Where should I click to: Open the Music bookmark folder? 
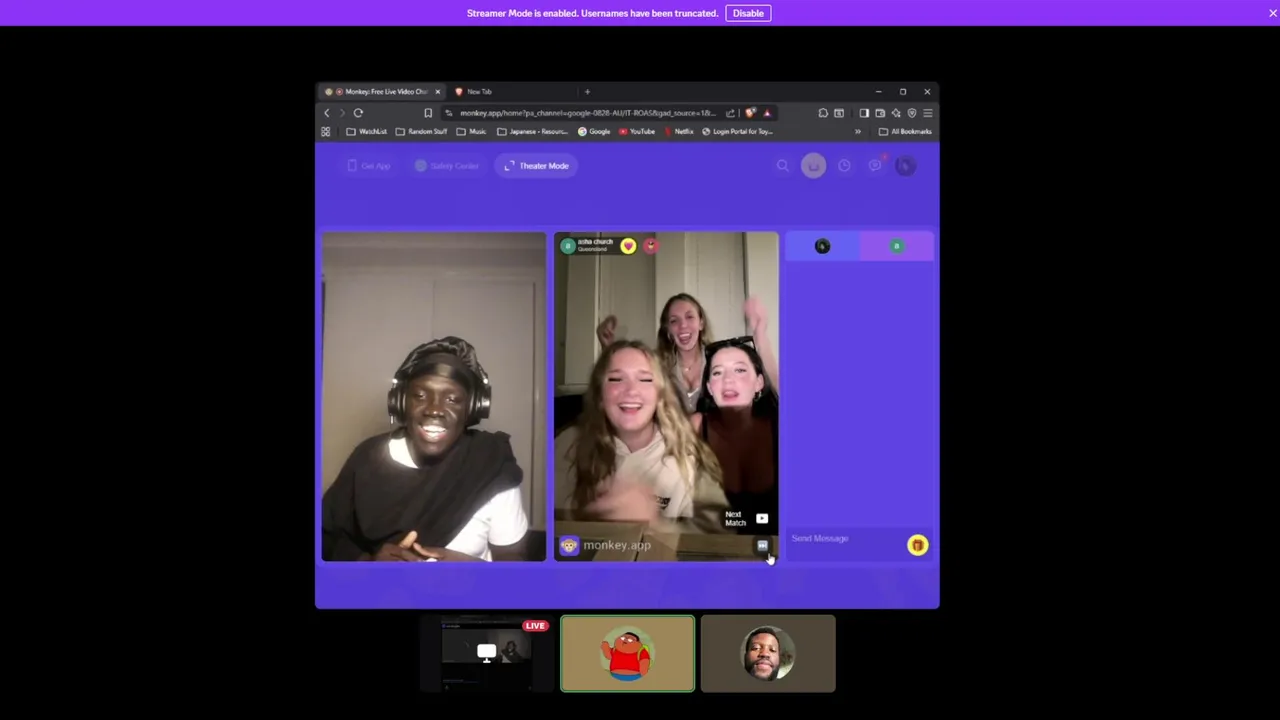tap(471, 132)
